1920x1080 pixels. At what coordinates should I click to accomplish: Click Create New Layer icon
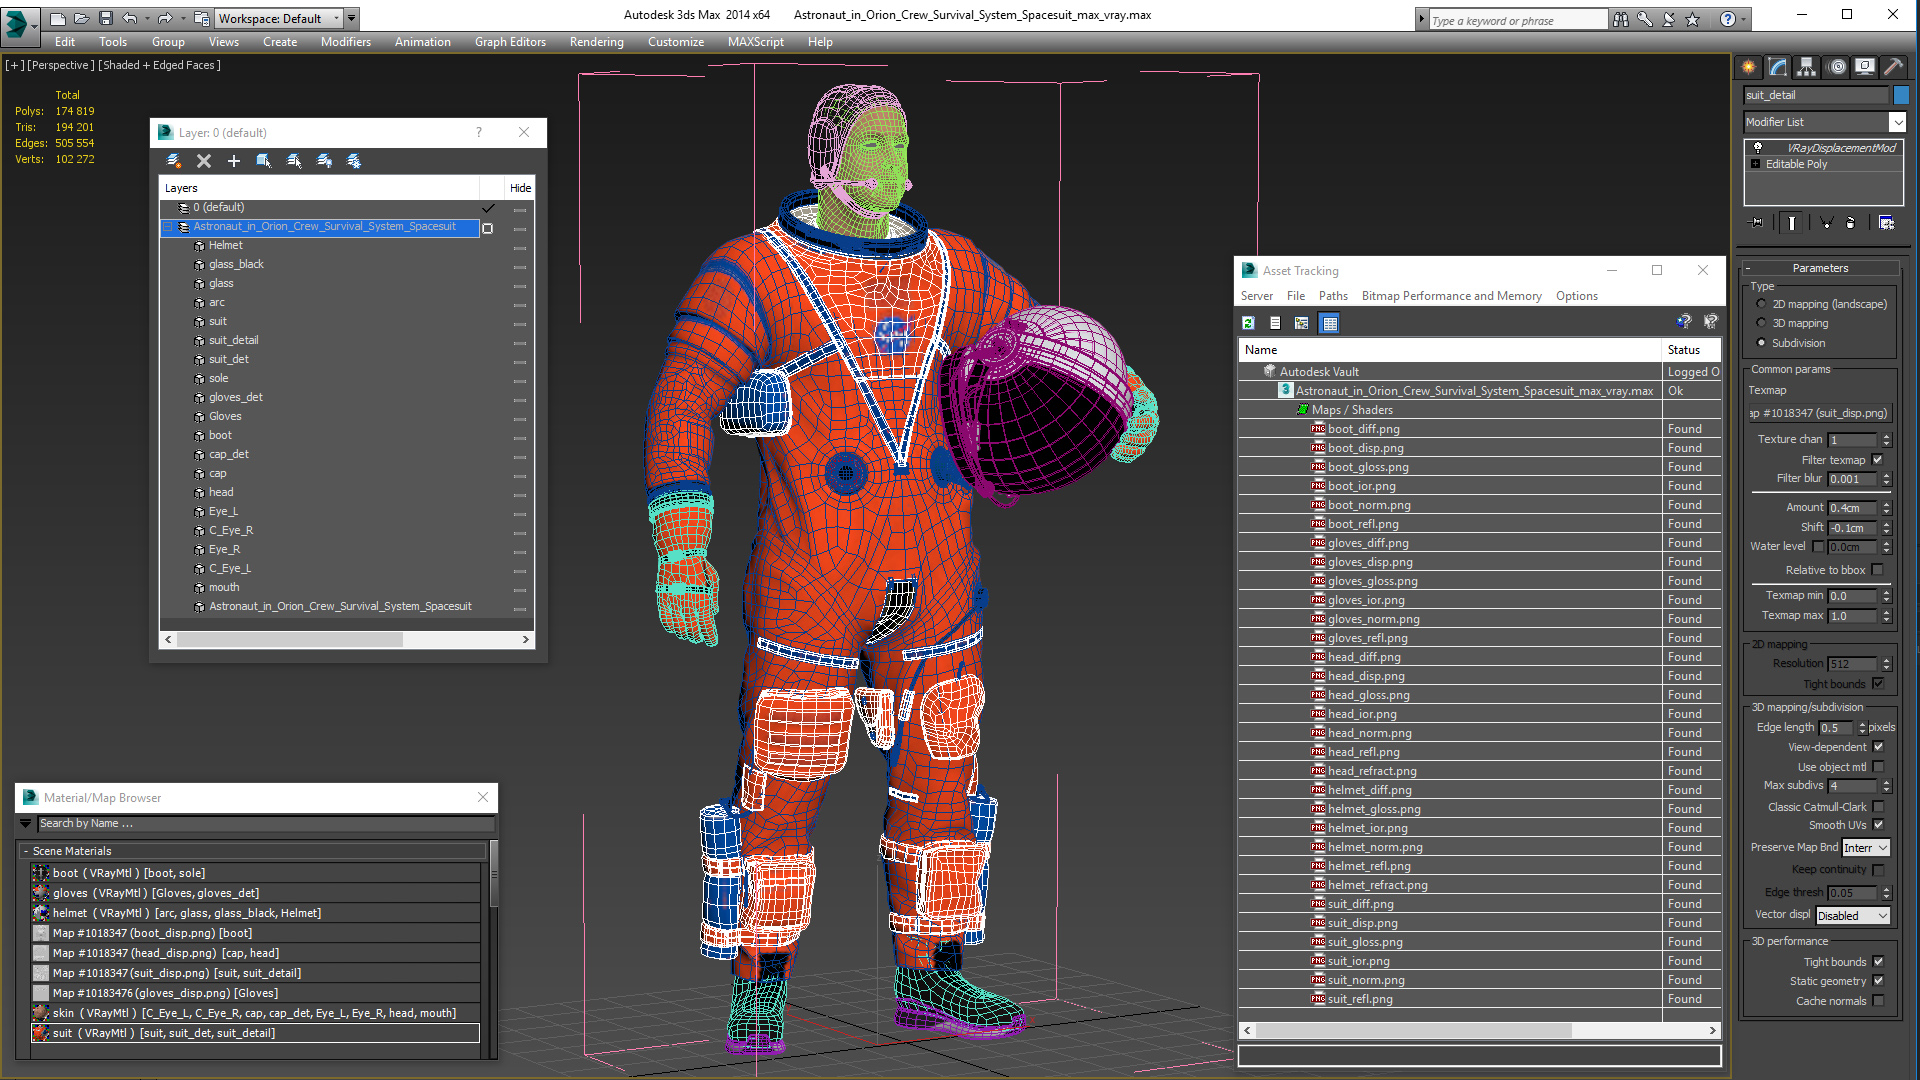(x=174, y=161)
